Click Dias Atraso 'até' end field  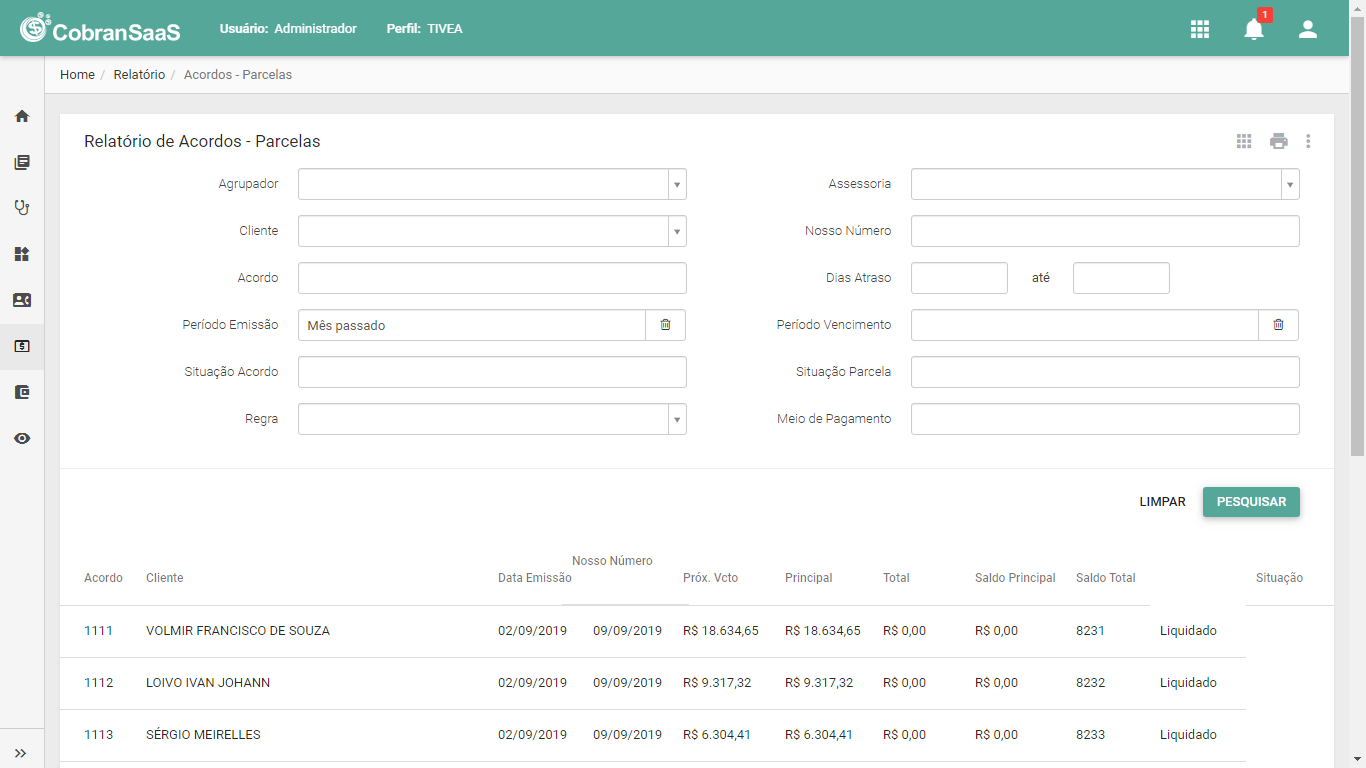coord(1121,278)
